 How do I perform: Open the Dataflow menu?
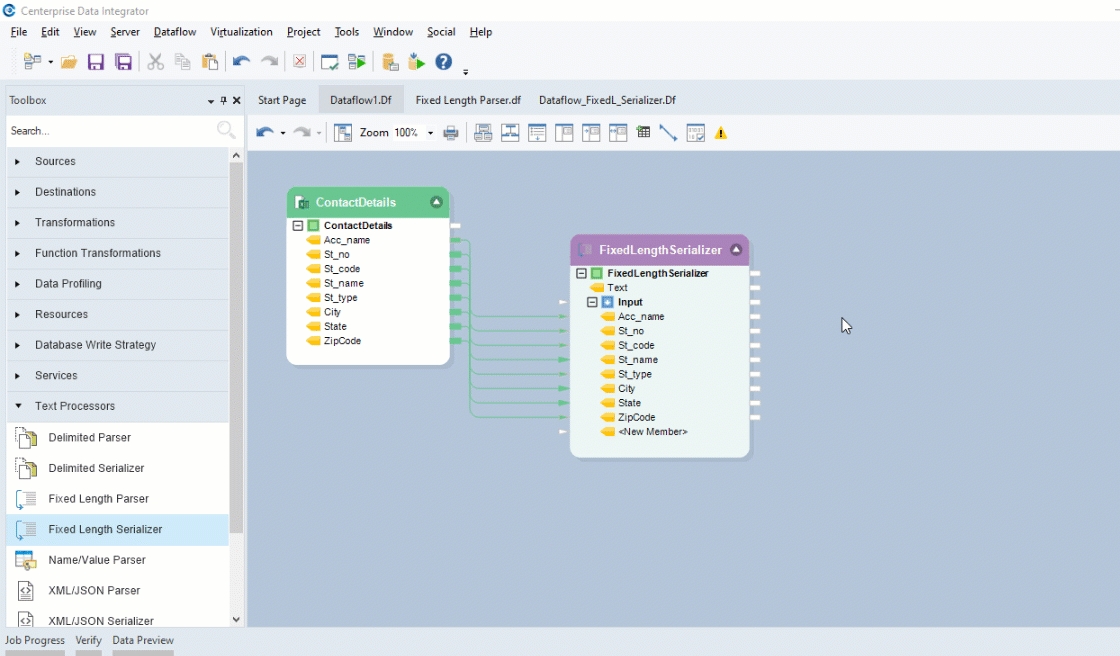174,32
